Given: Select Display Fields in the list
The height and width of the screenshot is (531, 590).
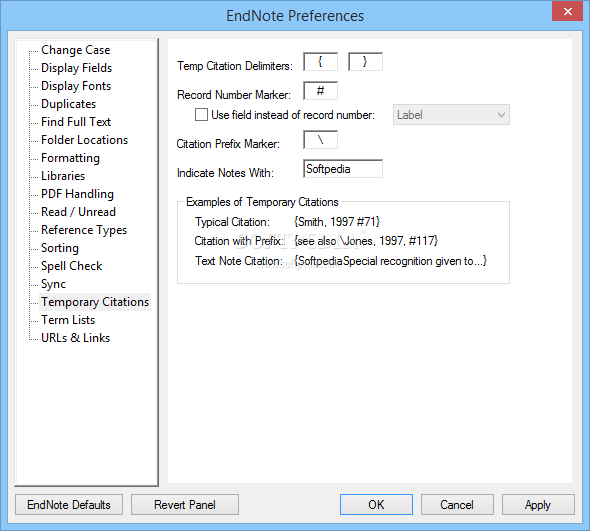Looking at the screenshot, I should pyautogui.click(x=76, y=68).
